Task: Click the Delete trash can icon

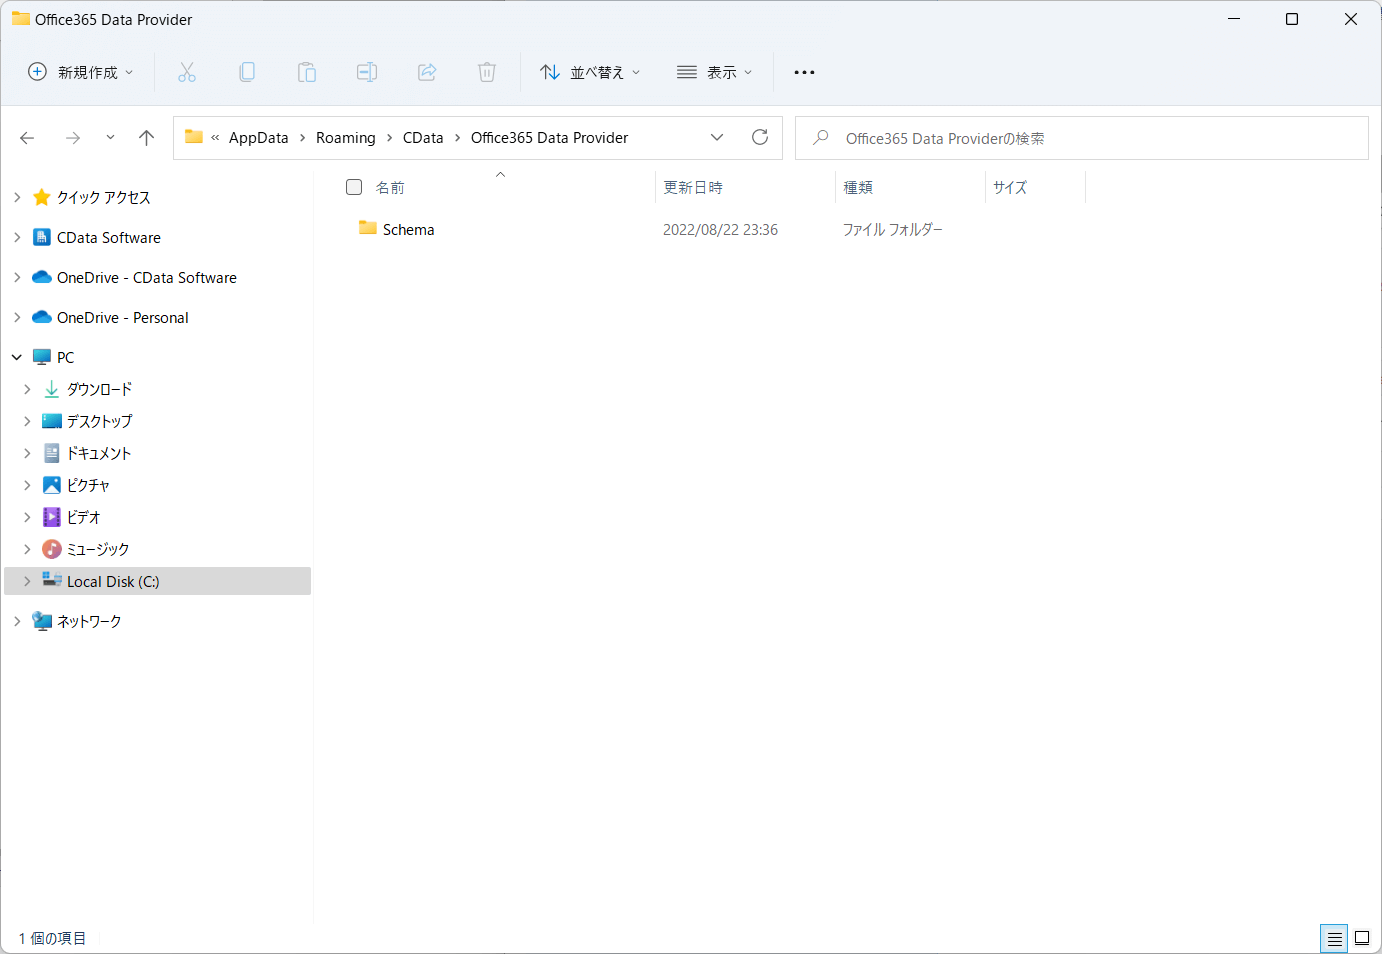Action: (487, 72)
